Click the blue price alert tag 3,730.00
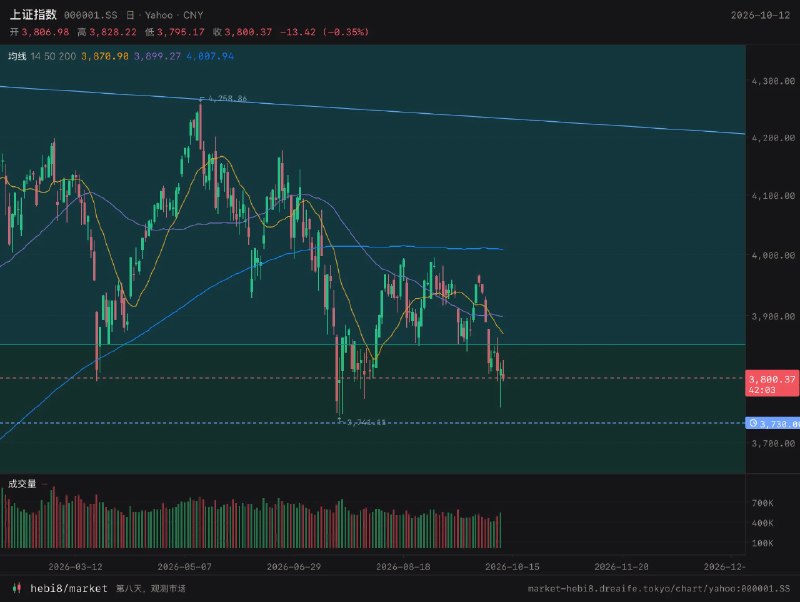Viewport: 800px width, 602px height. point(773,423)
